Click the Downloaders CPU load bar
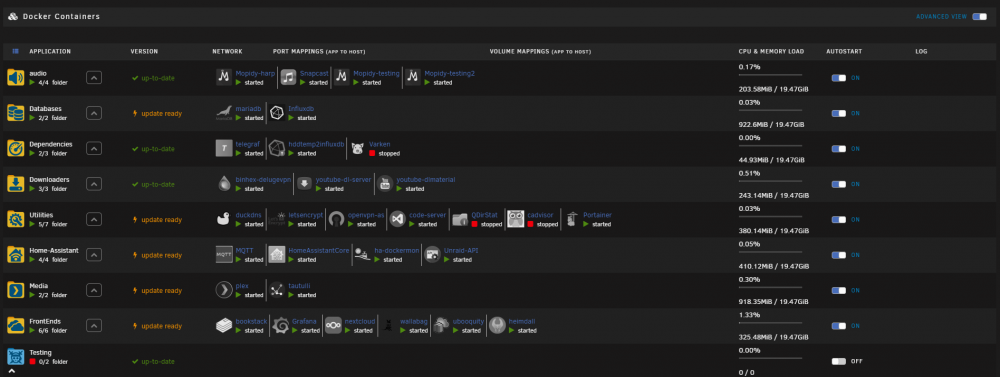Viewport: 1000px width, 377px height. coord(770,182)
